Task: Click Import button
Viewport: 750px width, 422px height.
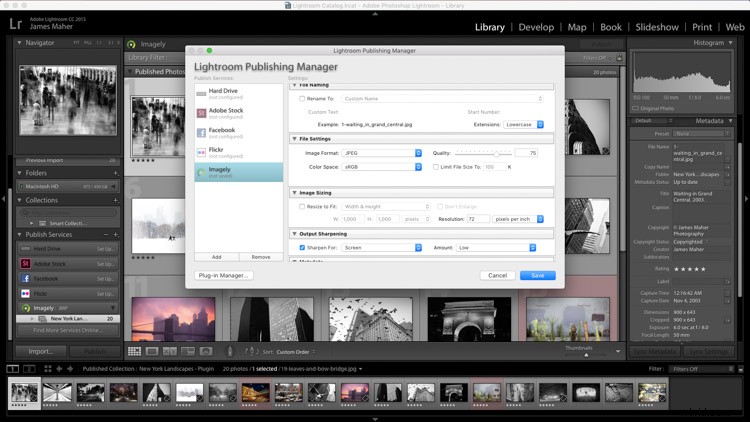Action: (41, 352)
